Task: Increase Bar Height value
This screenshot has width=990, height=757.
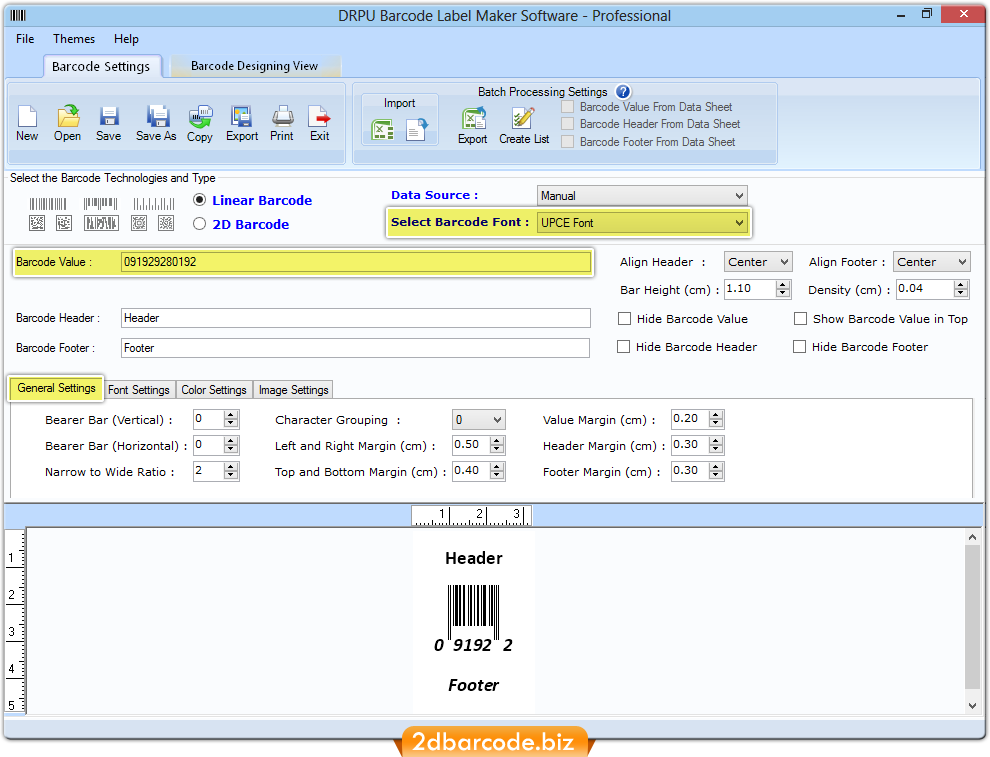Action: point(783,285)
